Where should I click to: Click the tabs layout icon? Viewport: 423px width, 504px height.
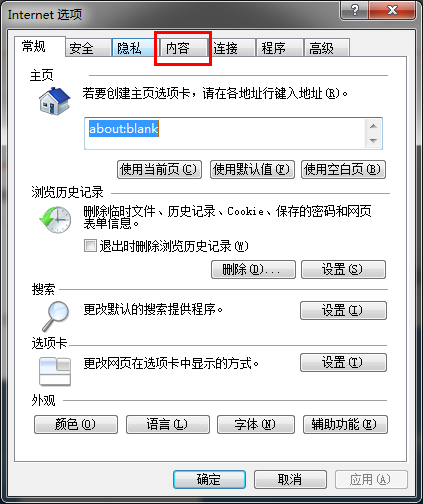click(55, 371)
